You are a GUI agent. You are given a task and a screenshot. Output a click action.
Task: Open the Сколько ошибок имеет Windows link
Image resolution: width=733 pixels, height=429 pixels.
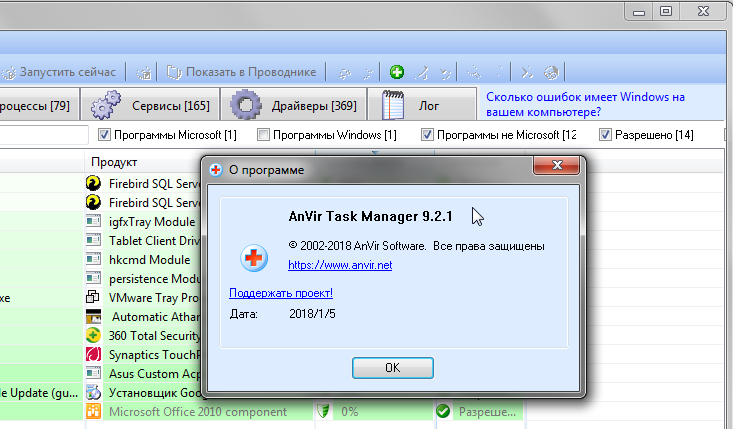pos(585,104)
